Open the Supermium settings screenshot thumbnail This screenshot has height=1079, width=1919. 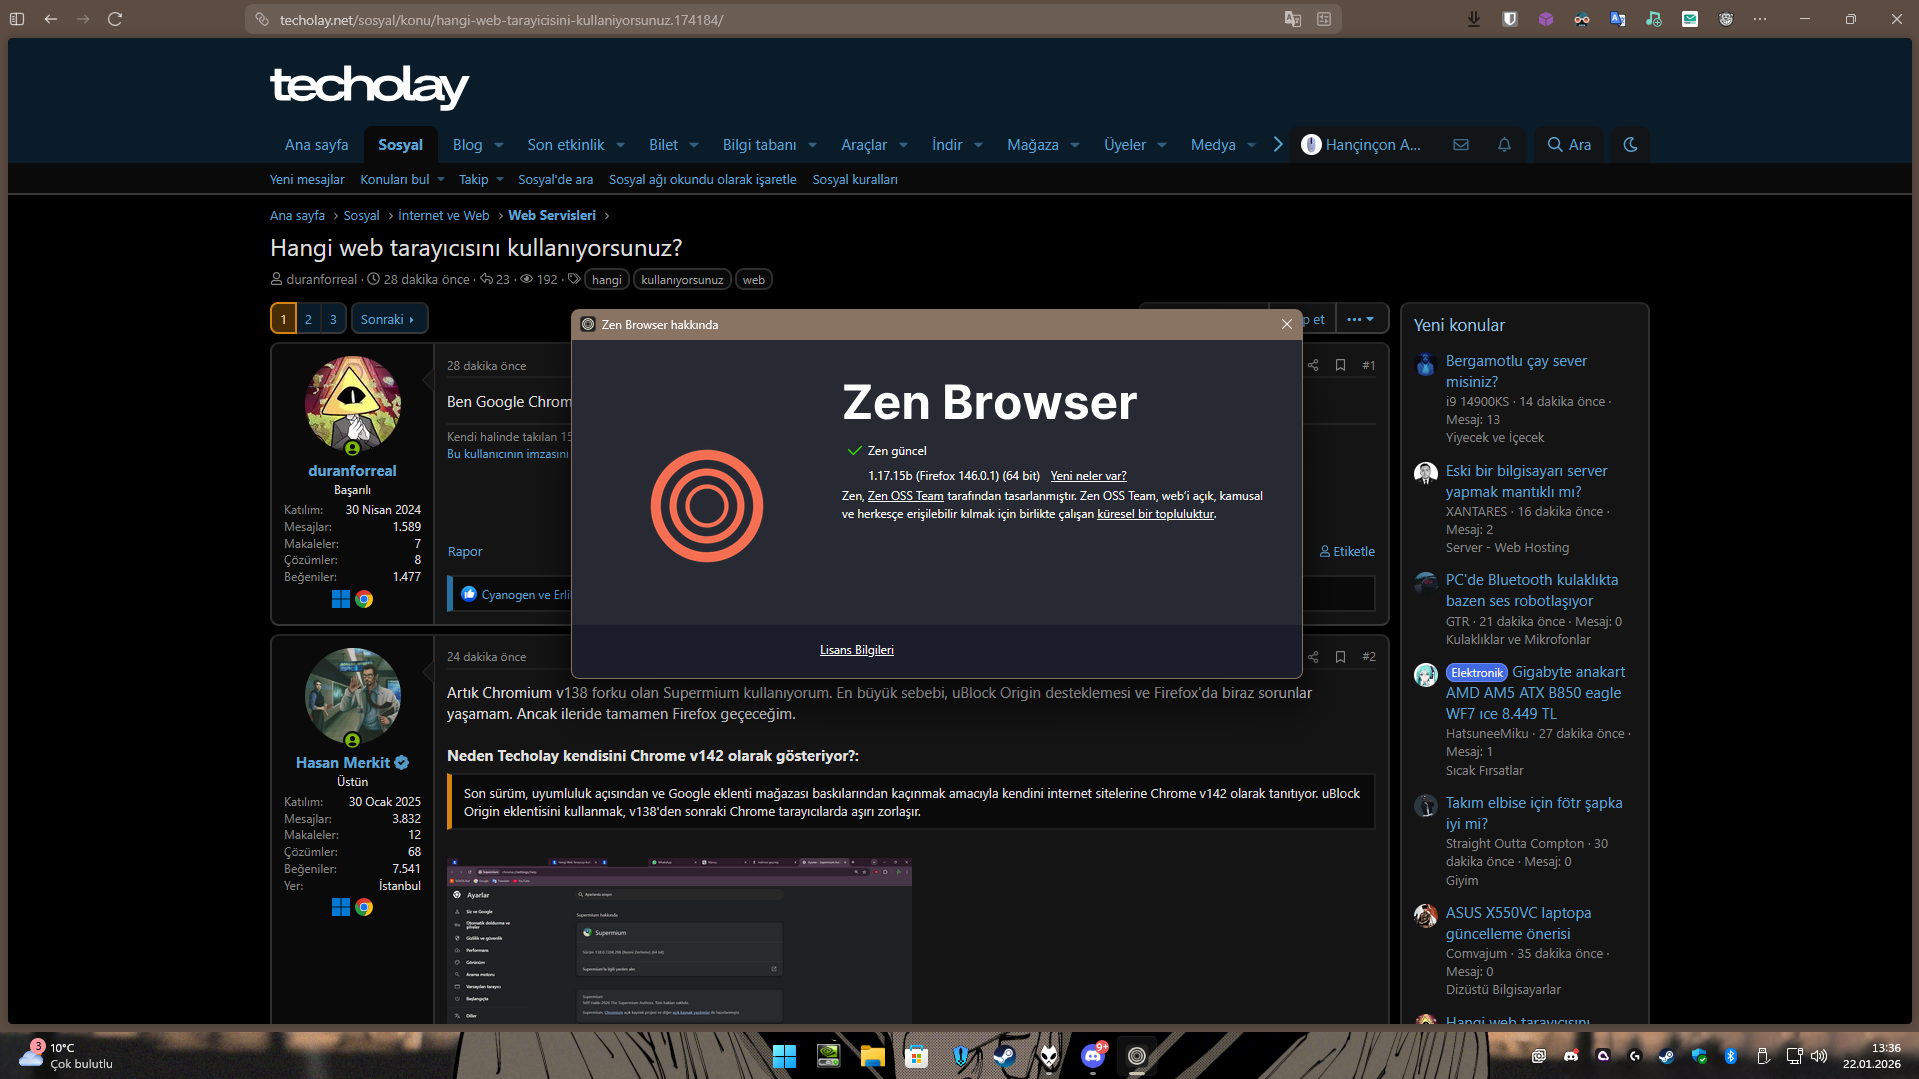679,940
